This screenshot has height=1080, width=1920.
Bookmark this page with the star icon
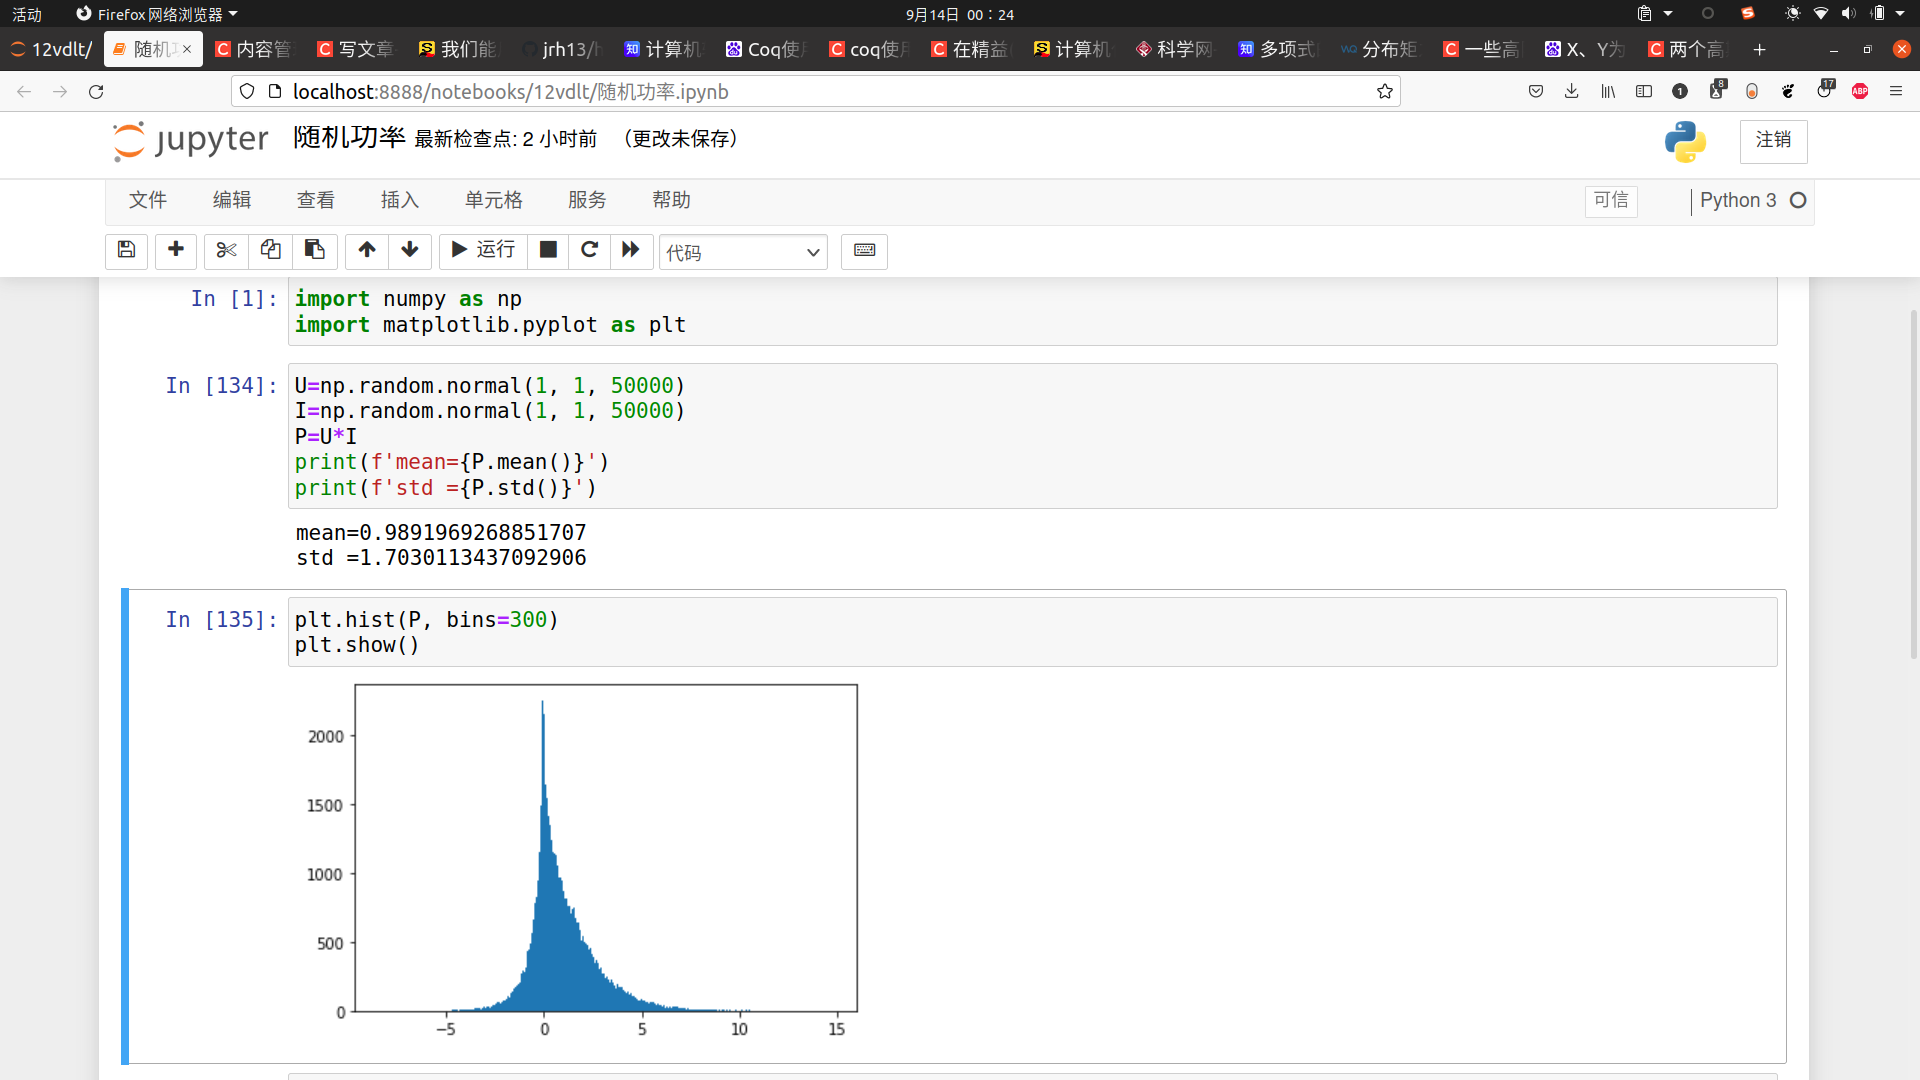(x=1384, y=91)
